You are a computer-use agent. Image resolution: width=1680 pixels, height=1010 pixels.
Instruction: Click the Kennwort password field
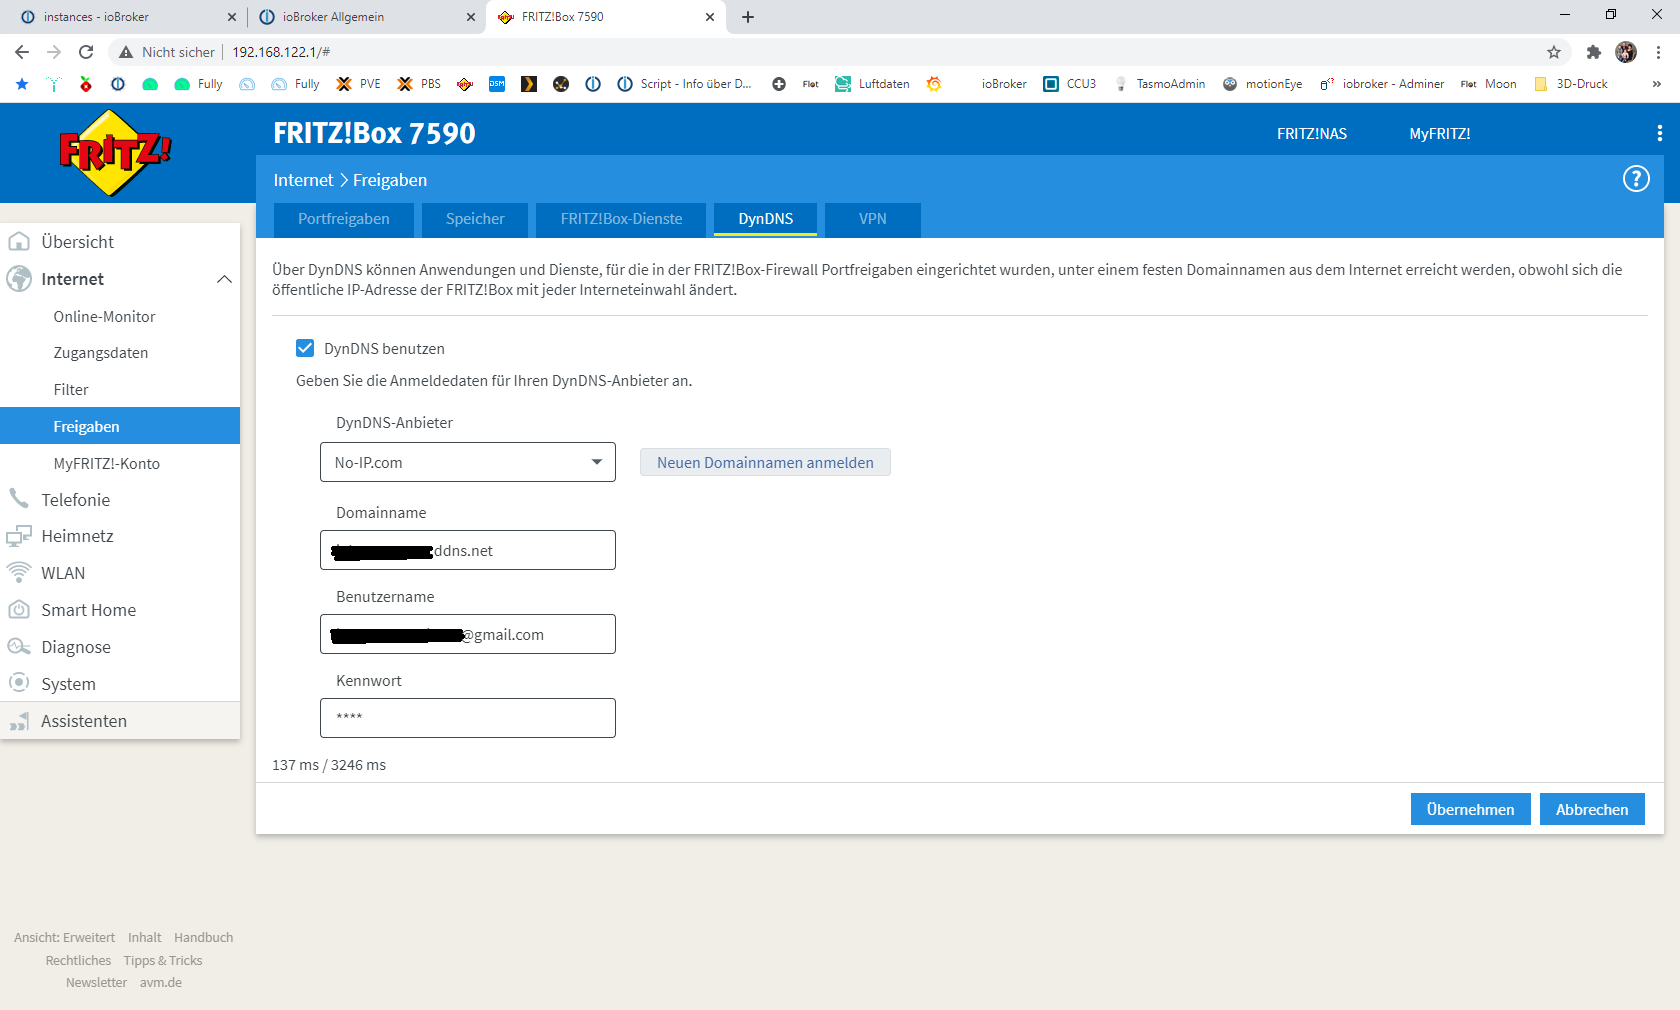coord(468,718)
